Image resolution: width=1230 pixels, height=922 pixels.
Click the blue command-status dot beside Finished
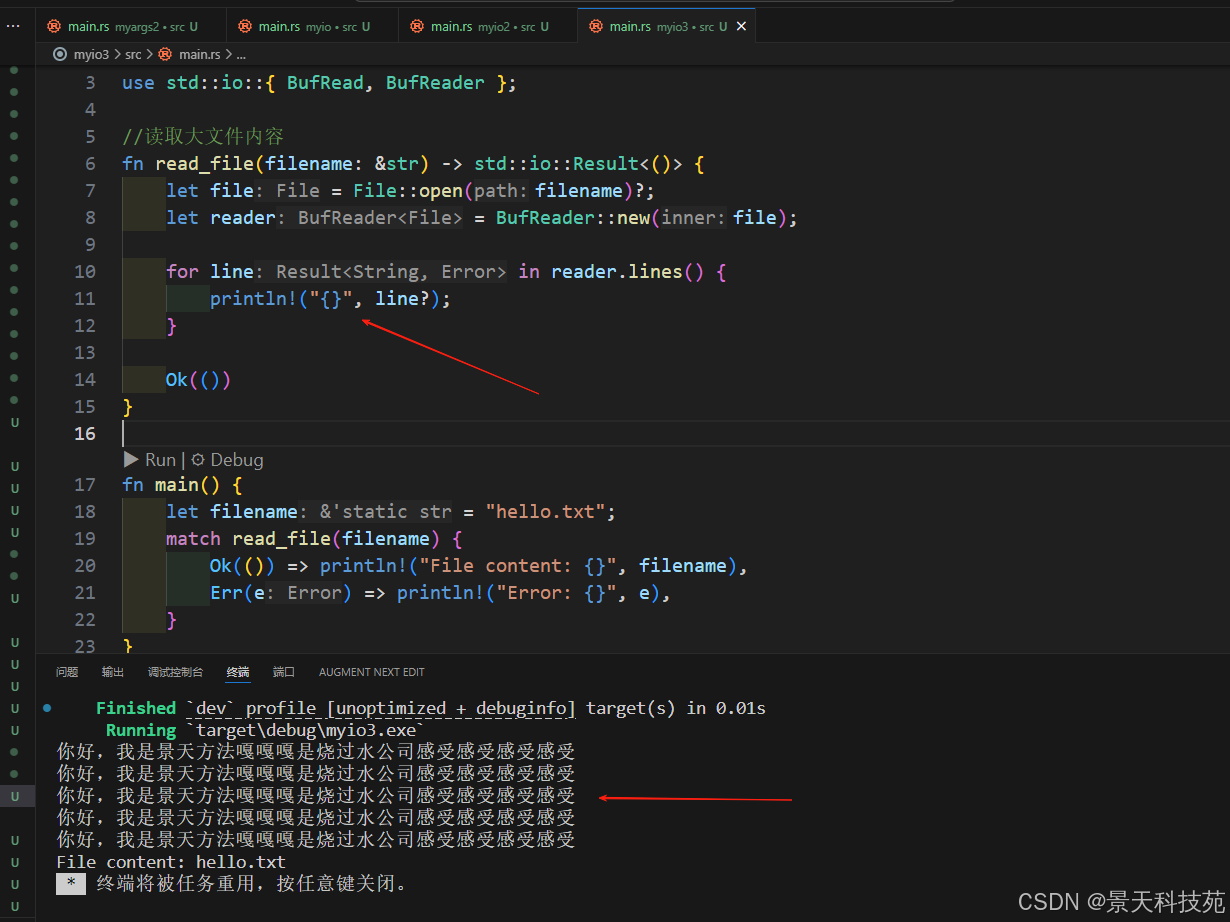(x=47, y=708)
